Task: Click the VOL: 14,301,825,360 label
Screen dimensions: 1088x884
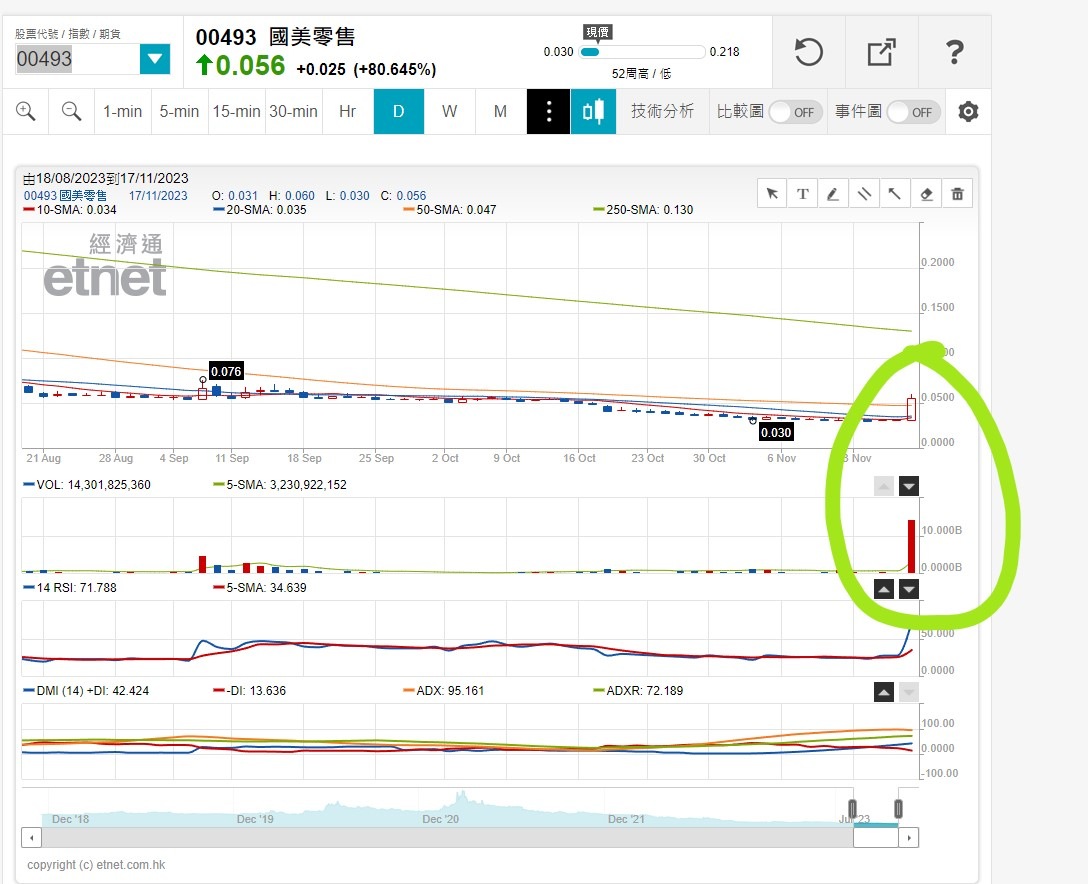Action: [87, 485]
